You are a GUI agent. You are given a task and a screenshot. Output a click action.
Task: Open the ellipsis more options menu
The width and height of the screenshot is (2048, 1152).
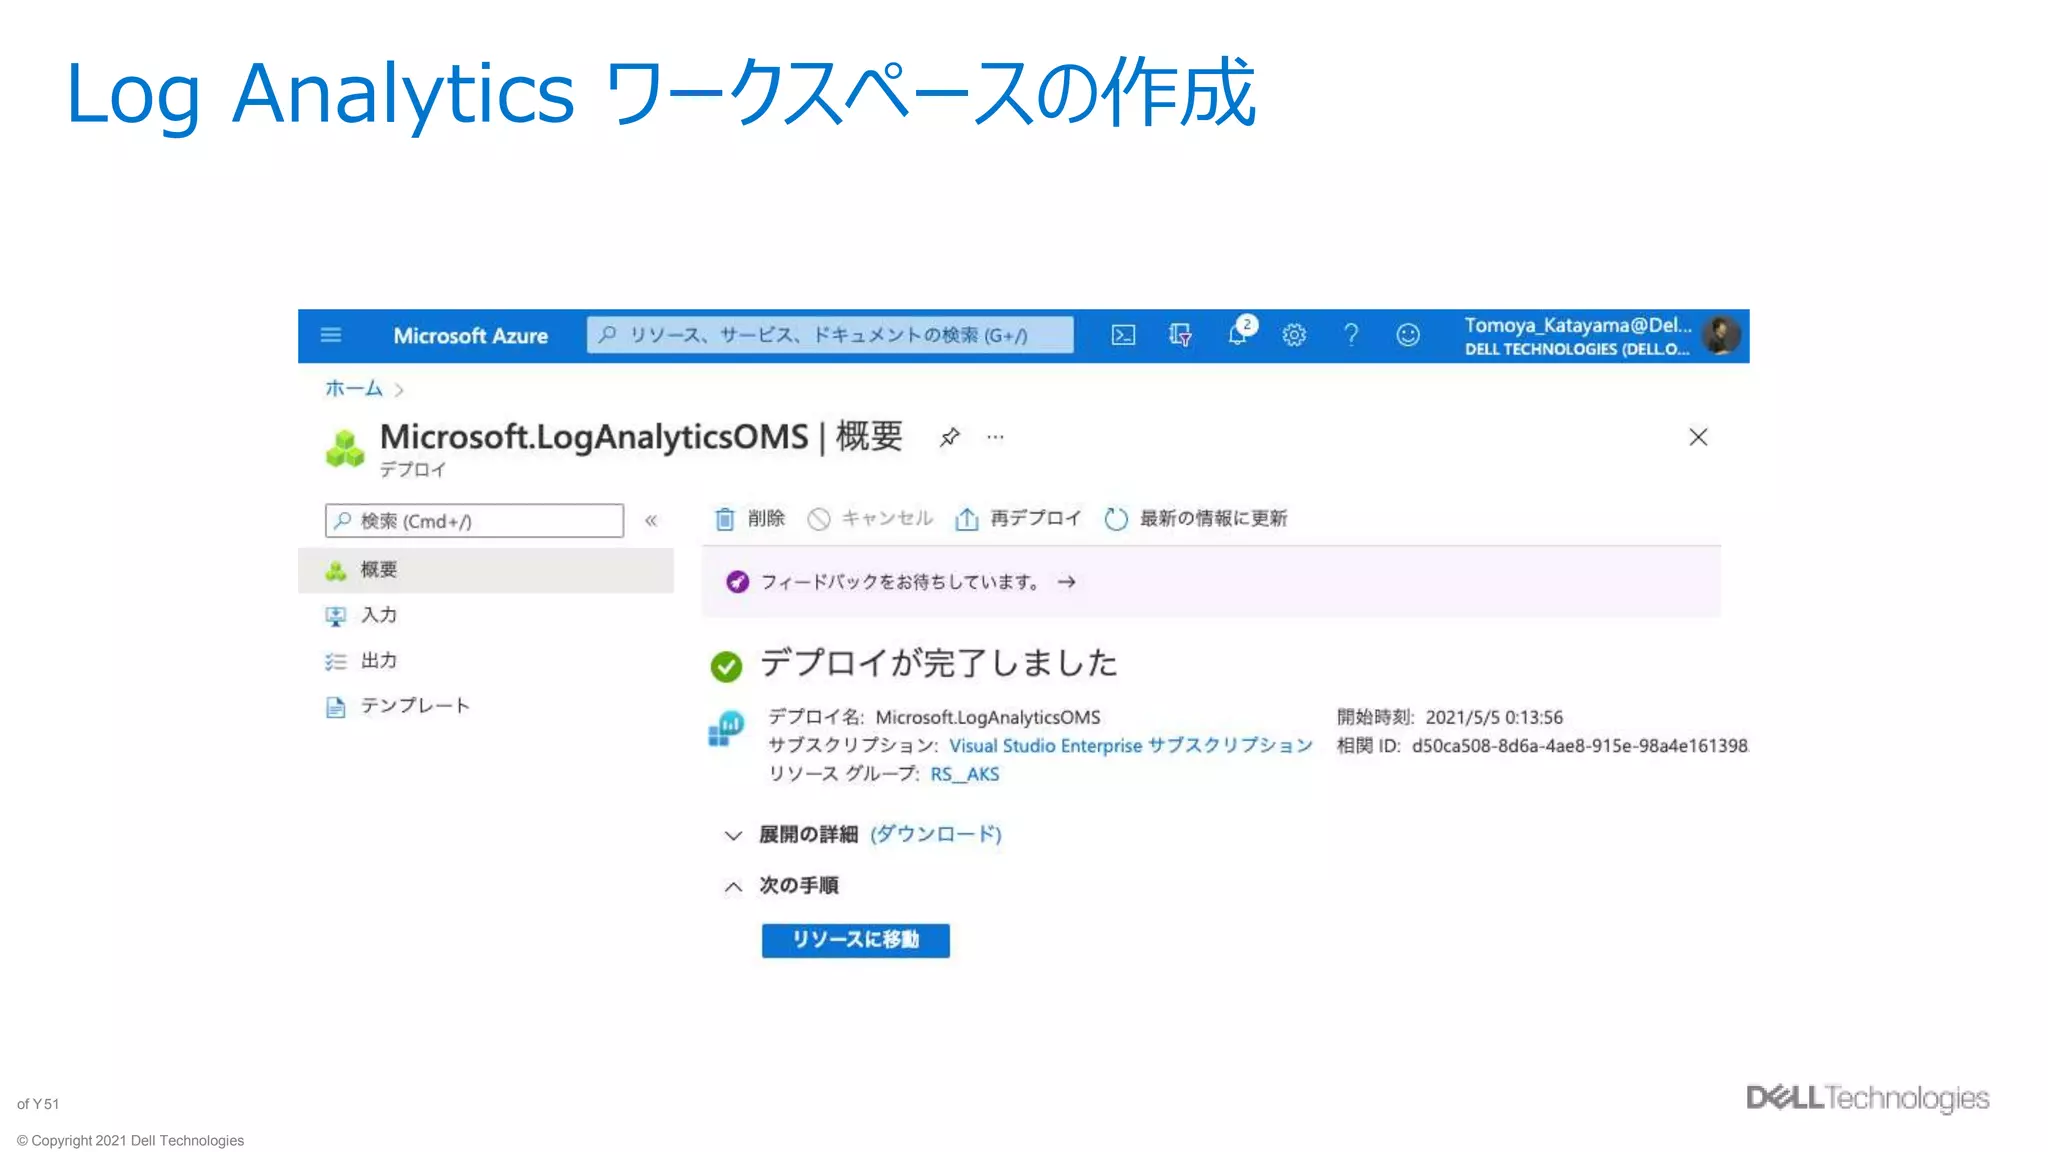pyautogui.click(x=995, y=437)
